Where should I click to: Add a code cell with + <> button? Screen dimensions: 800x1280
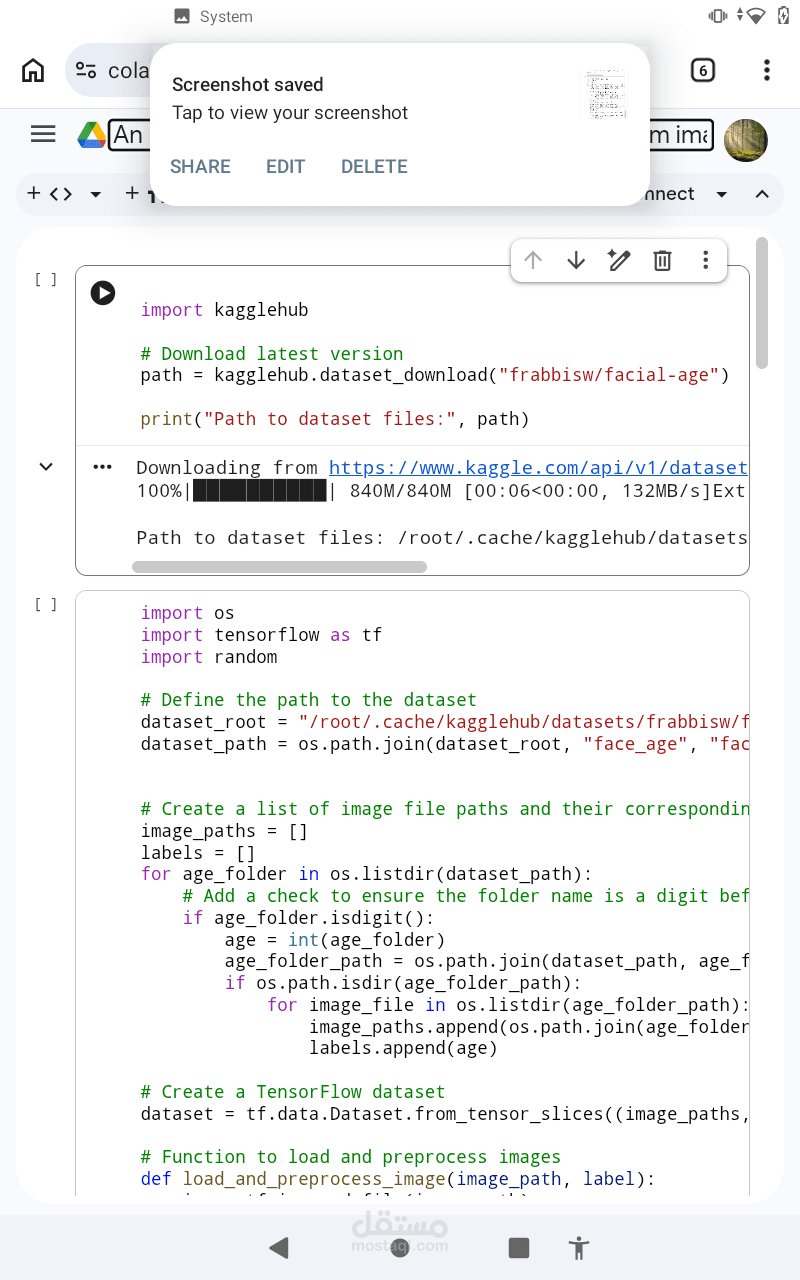click(x=50, y=194)
